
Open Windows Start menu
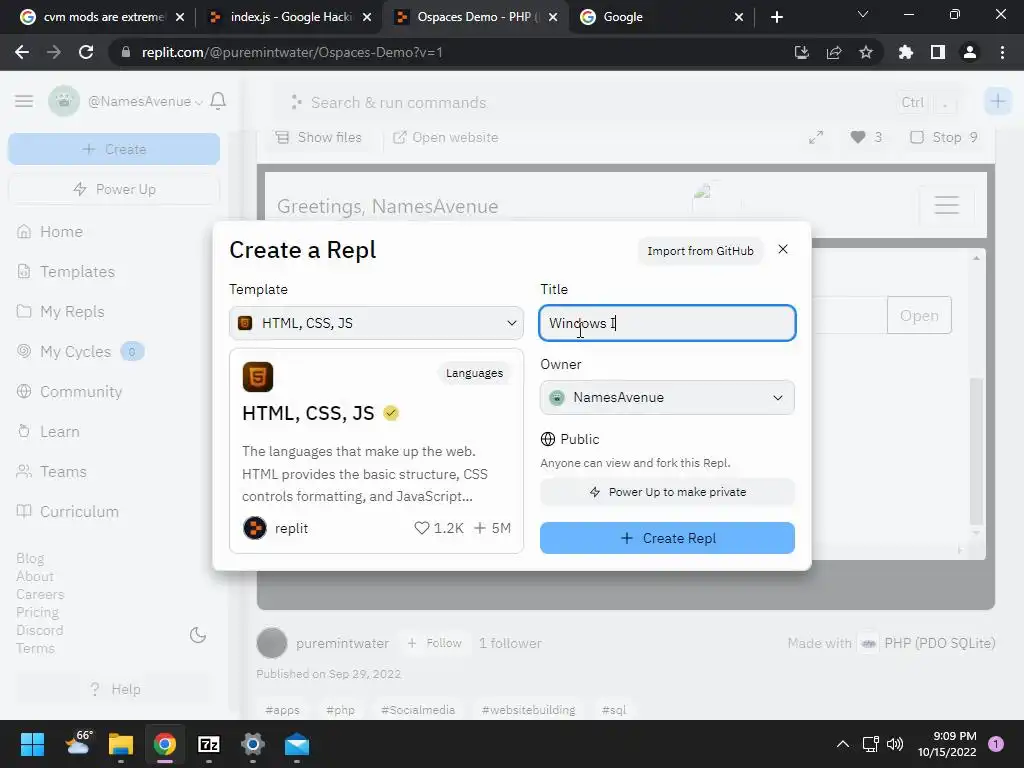coord(32,744)
